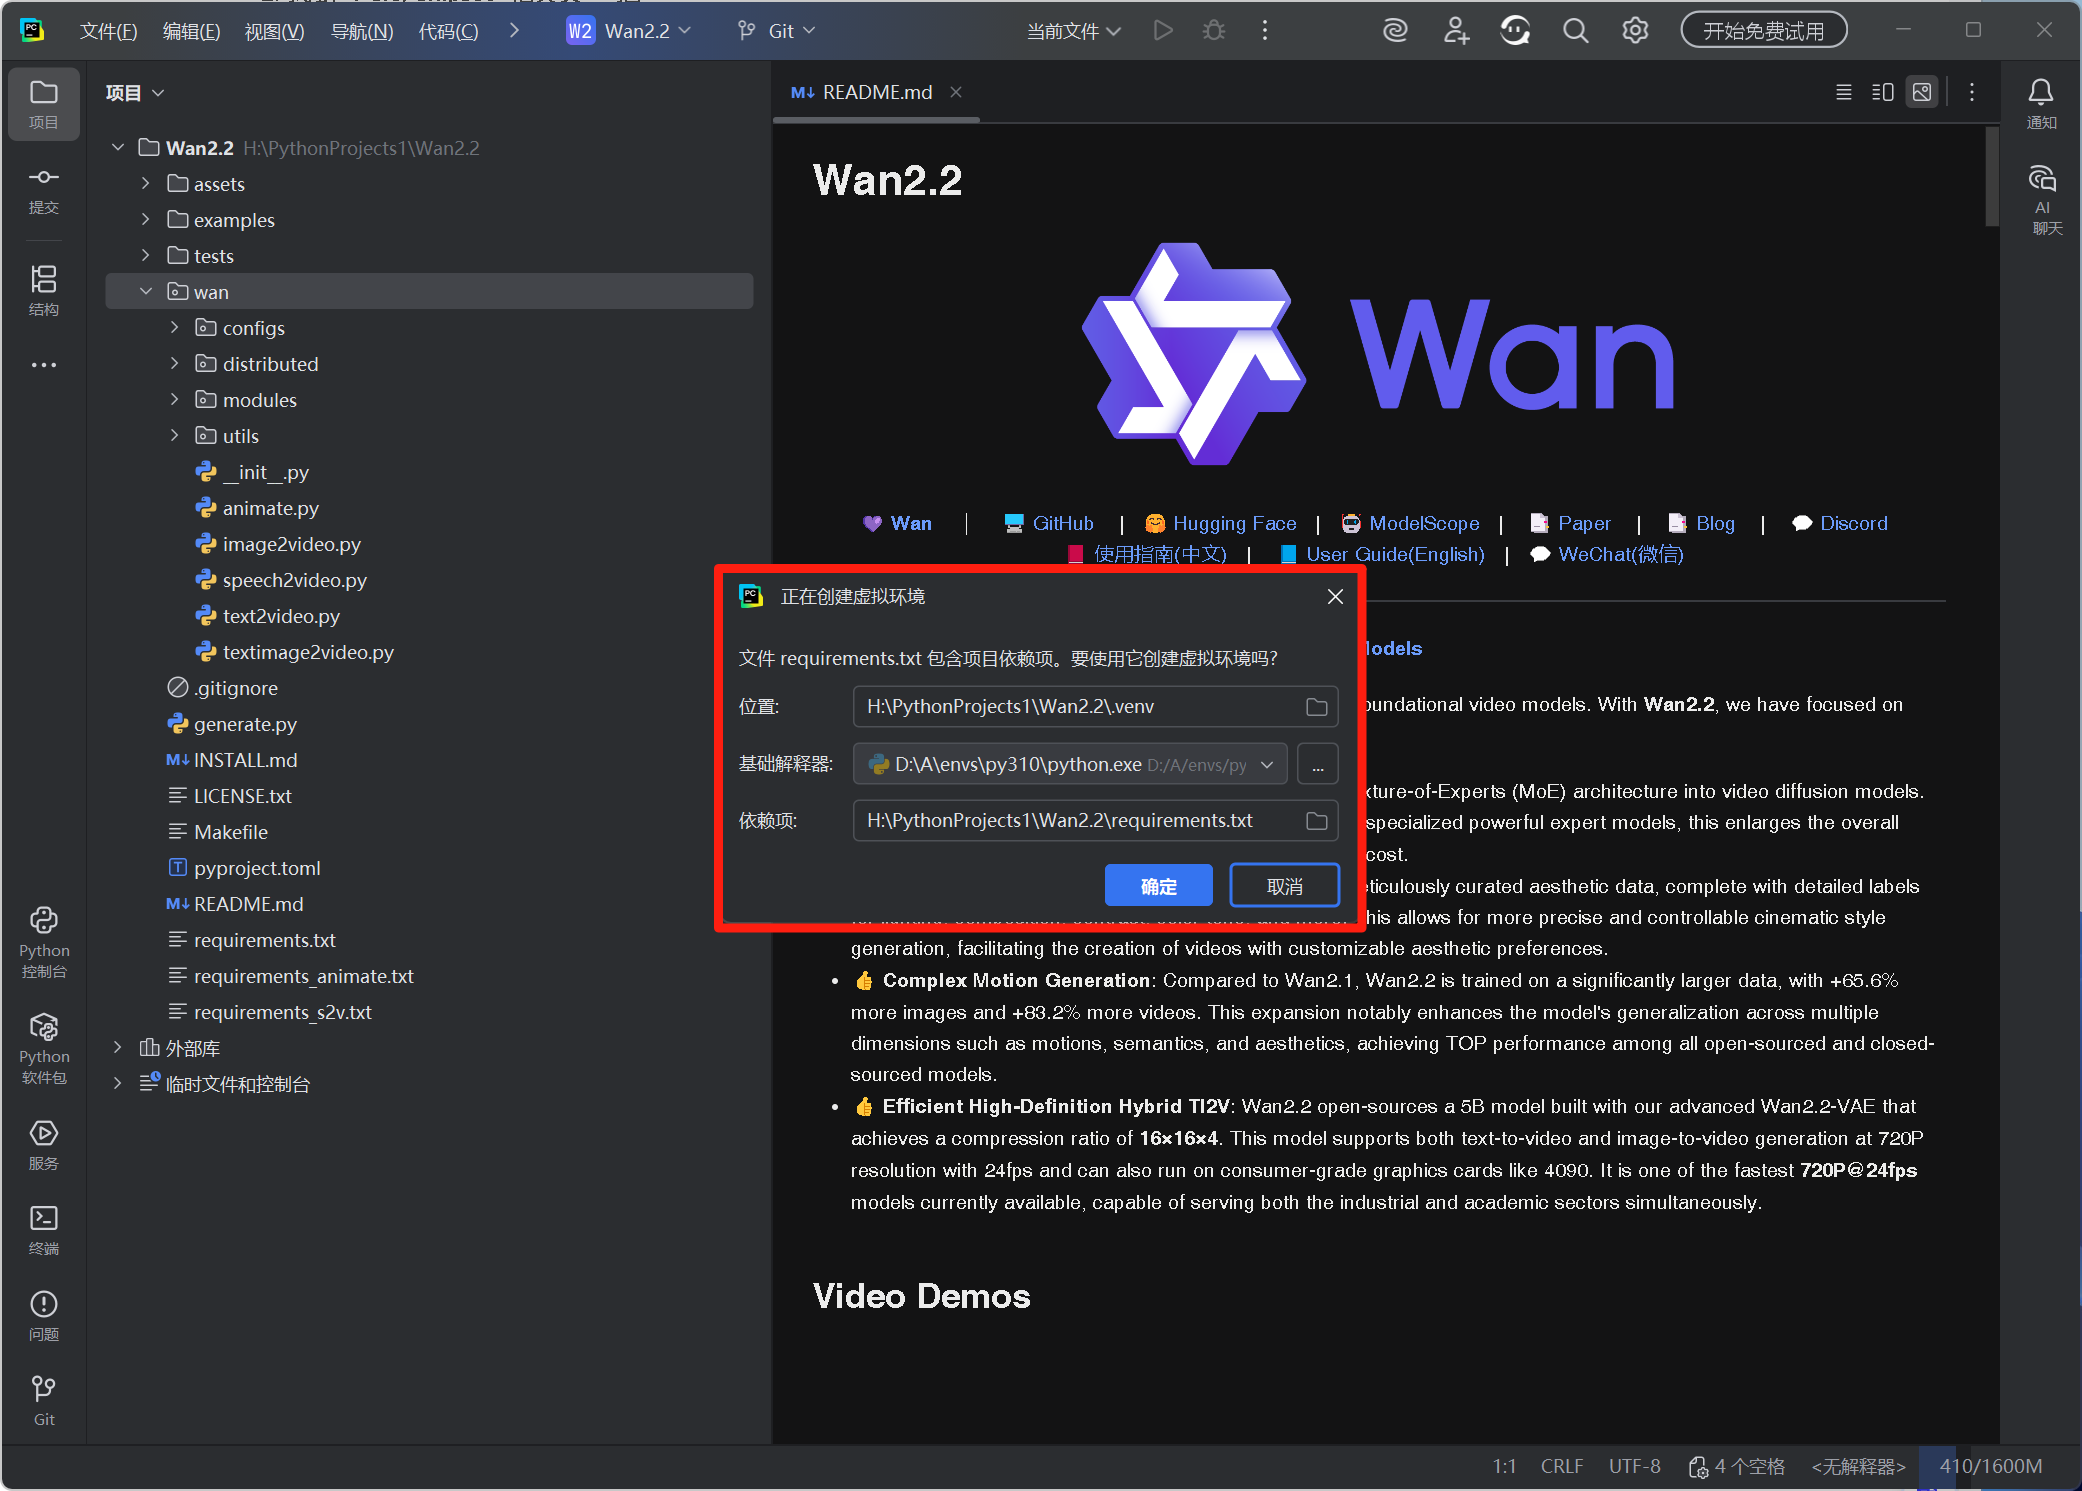Viewport: 2082px width, 1491px height.
Task: Open the Code menu
Action: (x=448, y=31)
